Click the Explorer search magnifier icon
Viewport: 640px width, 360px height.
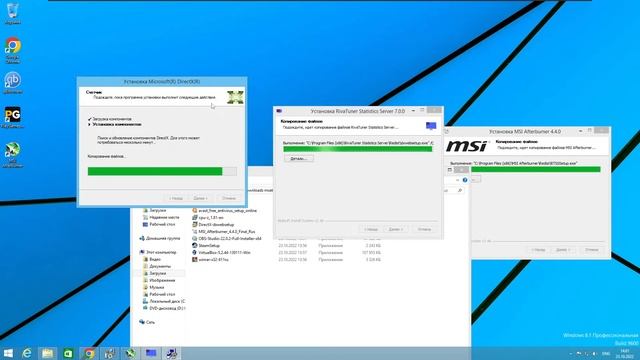pyautogui.click(x=460, y=191)
